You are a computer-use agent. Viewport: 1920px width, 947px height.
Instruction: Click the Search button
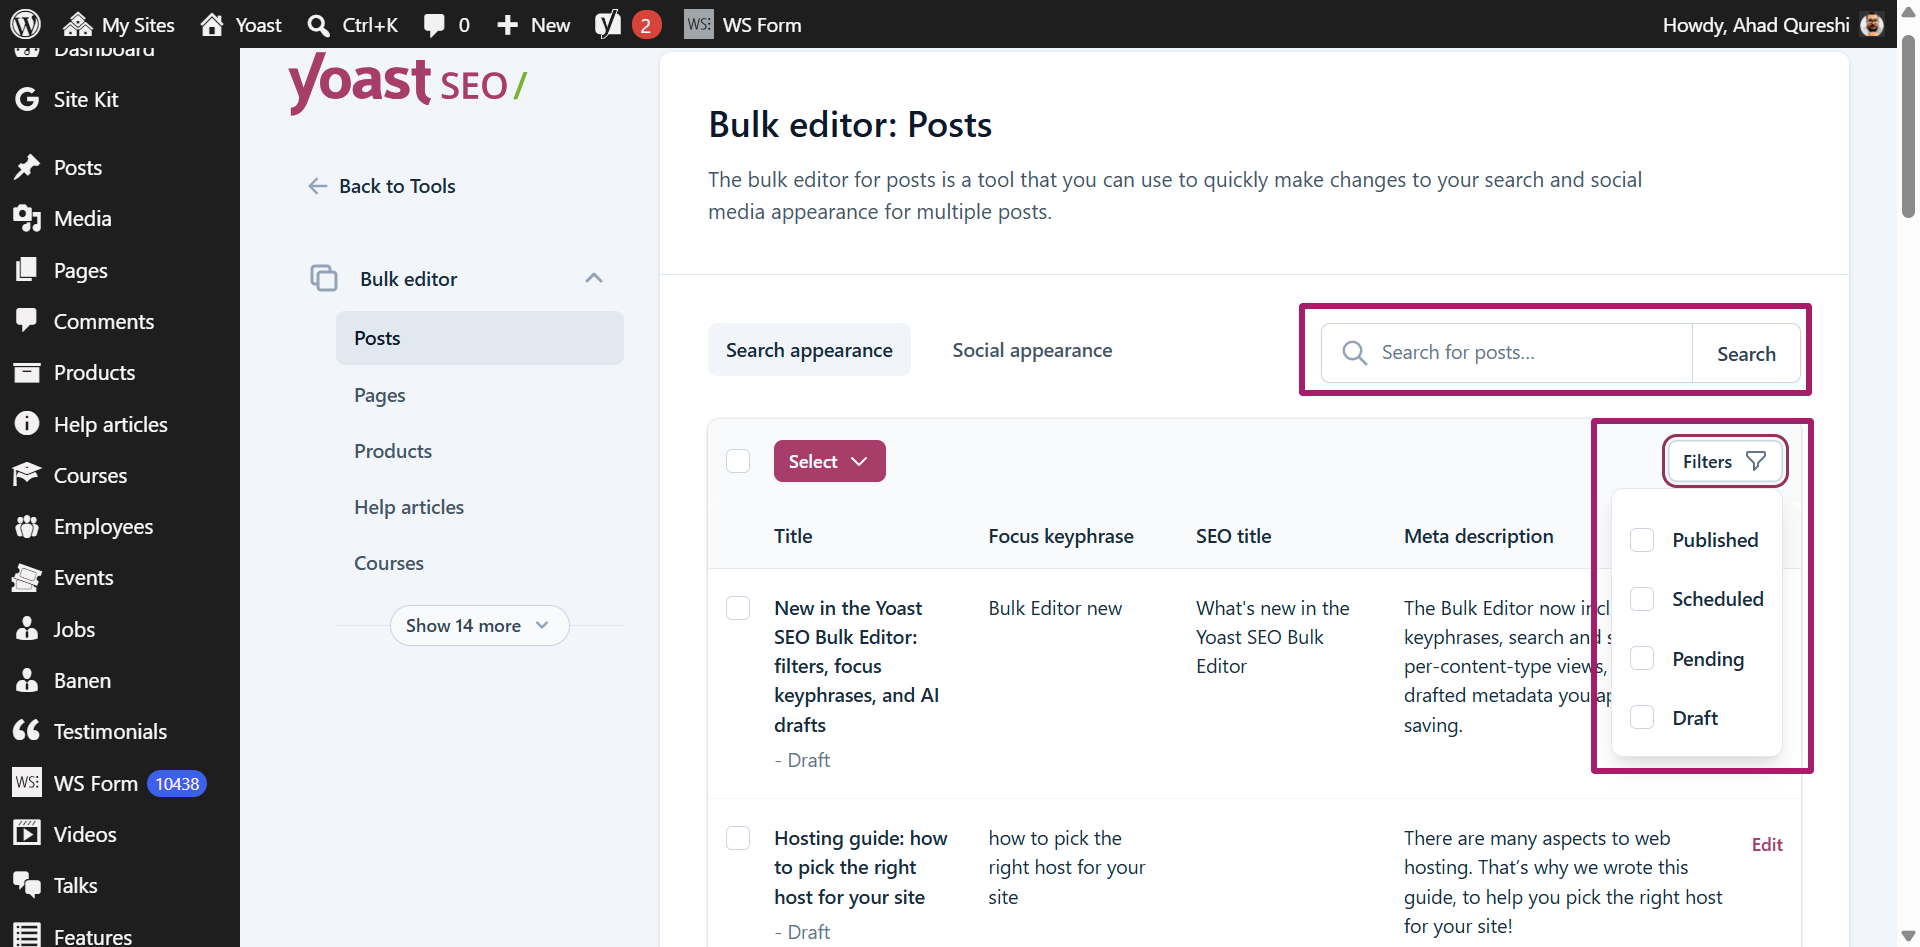(x=1746, y=354)
